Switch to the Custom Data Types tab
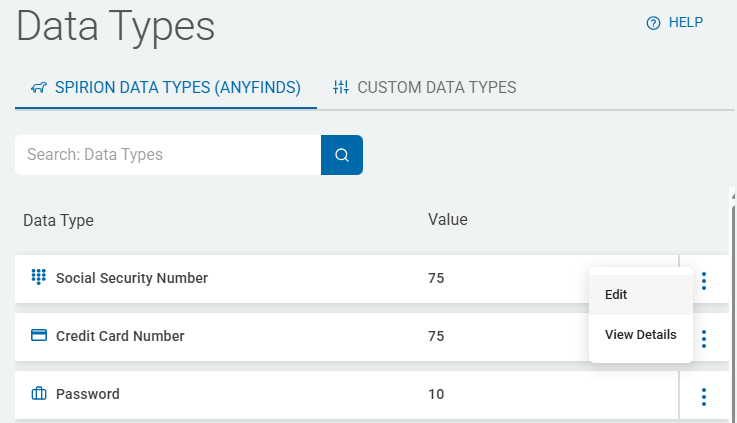The width and height of the screenshot is (737, 423). 436,87
